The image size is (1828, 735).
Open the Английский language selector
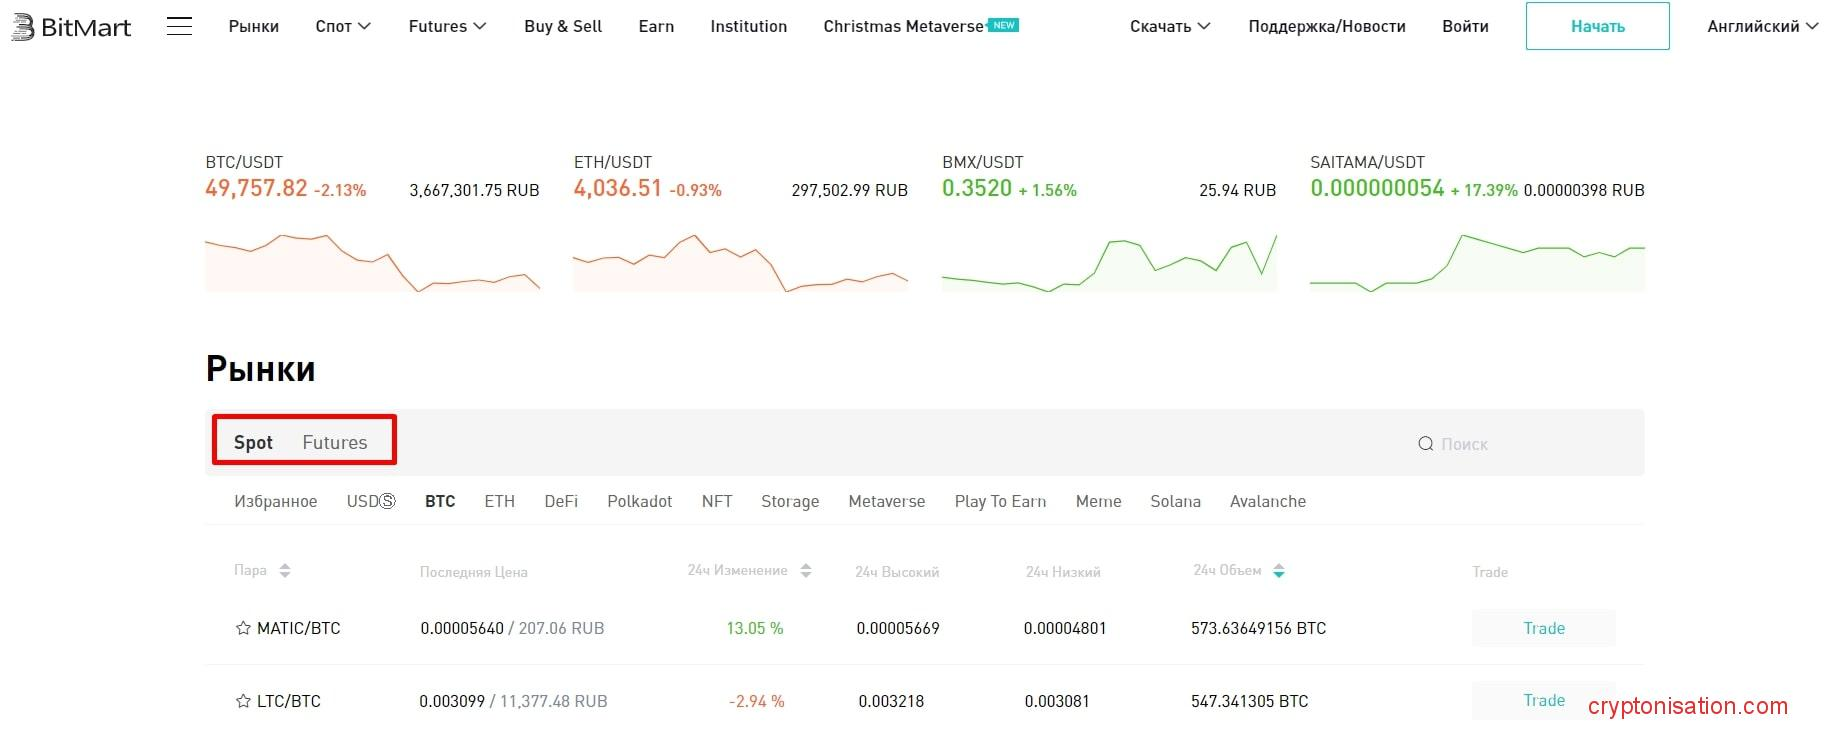click(1762, 26)
